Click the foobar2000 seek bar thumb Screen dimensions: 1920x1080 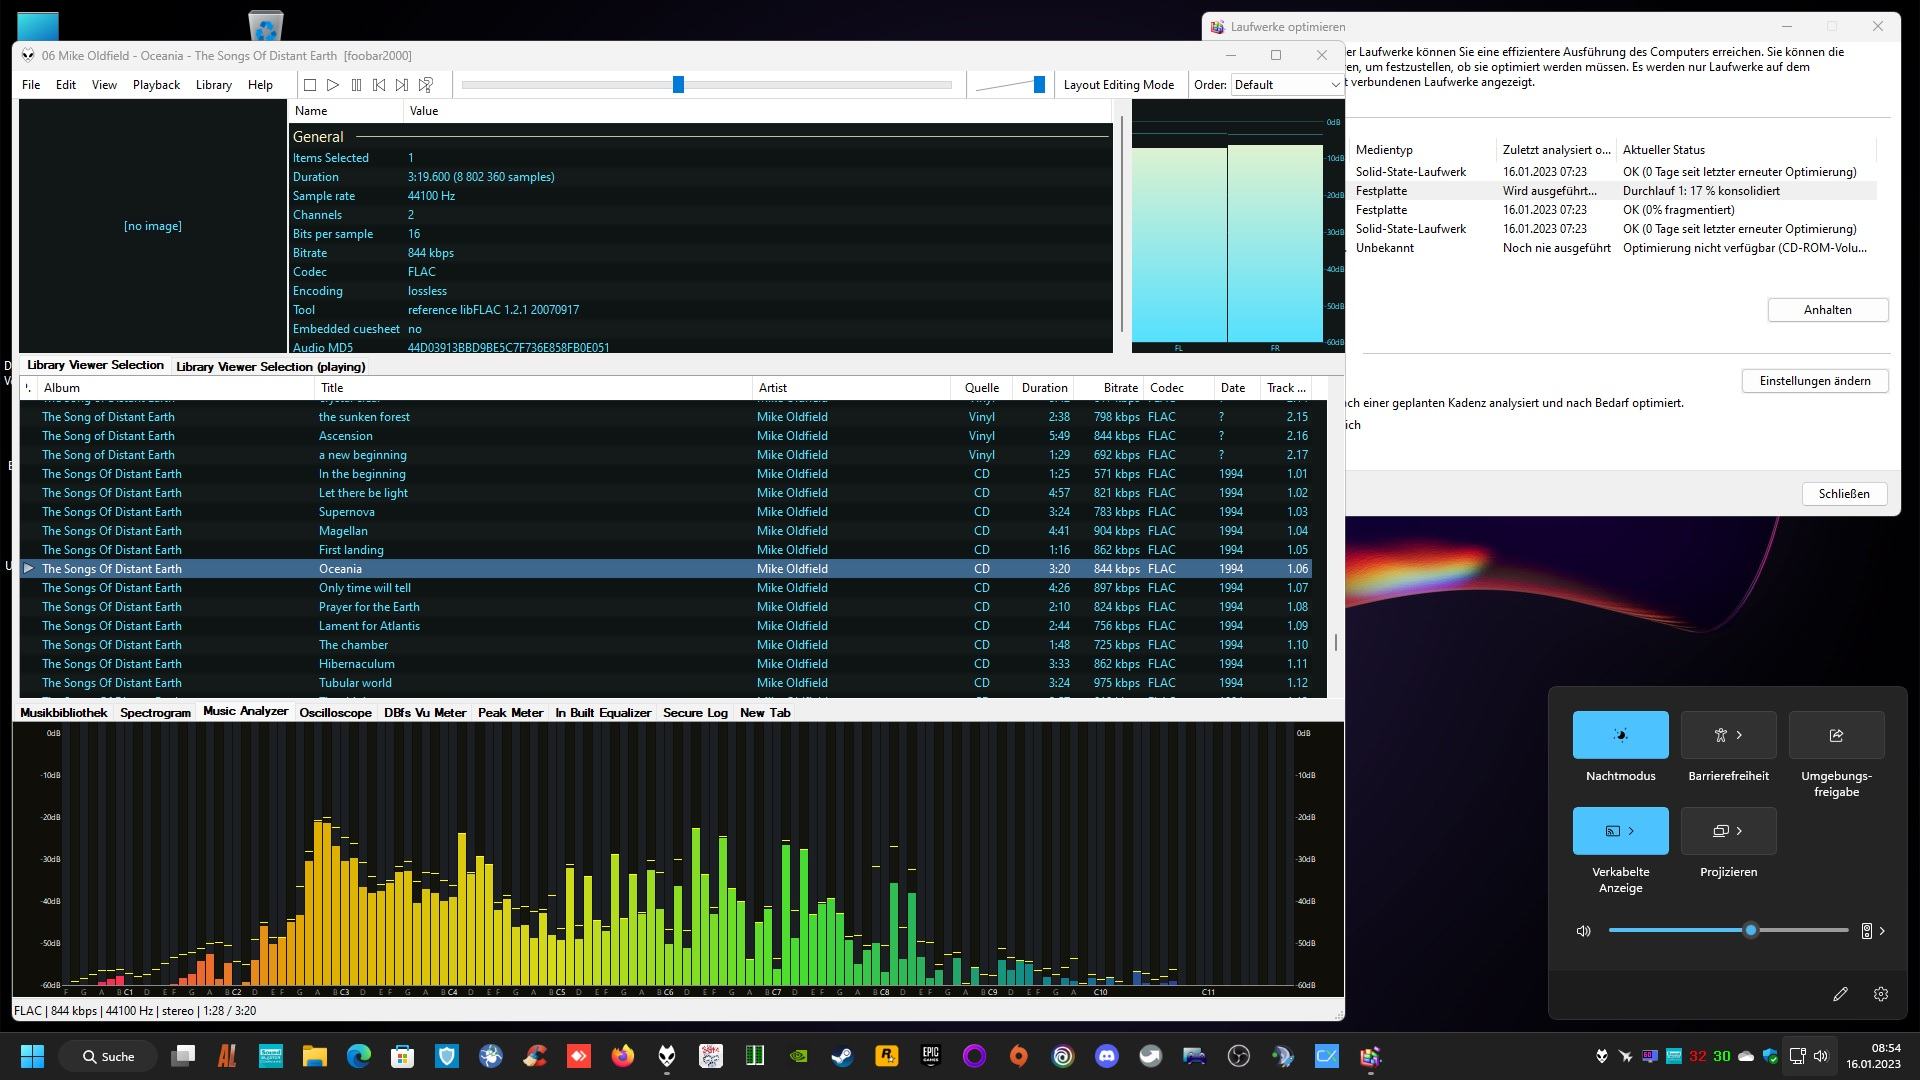pyautogui.click(x=678, y=85)
